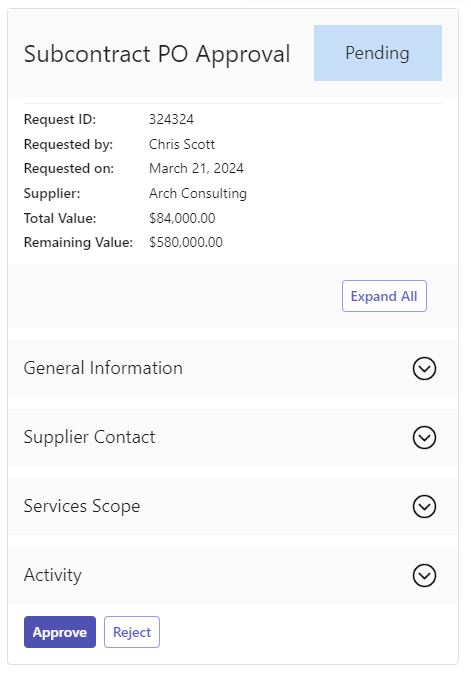Click Expand All to open sections

pos(384,296)
